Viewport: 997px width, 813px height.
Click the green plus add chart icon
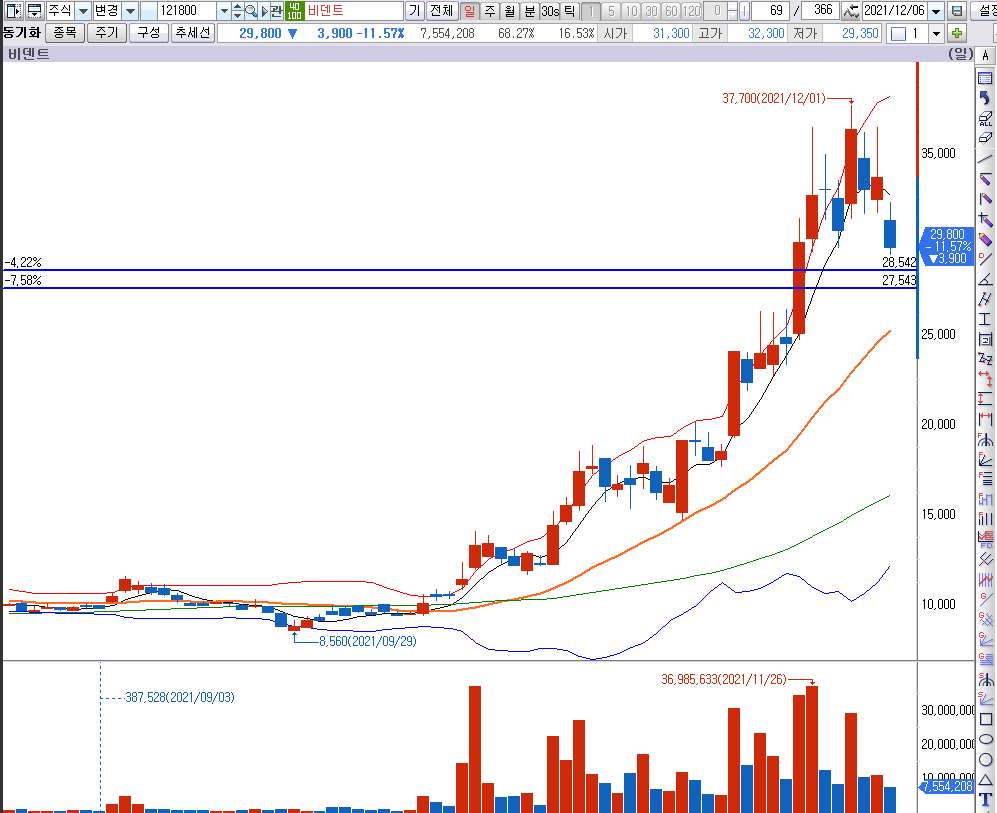[x=957, y=33]
